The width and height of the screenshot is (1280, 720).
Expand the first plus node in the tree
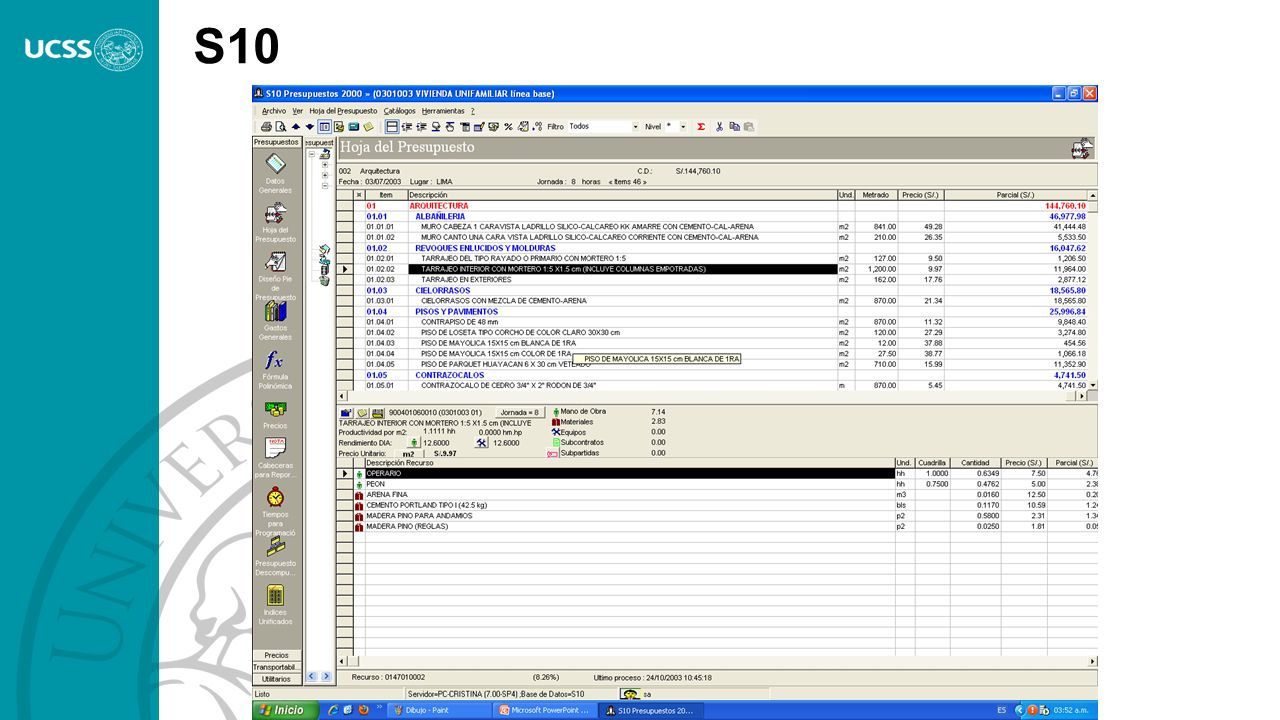[x=325, y=165]
